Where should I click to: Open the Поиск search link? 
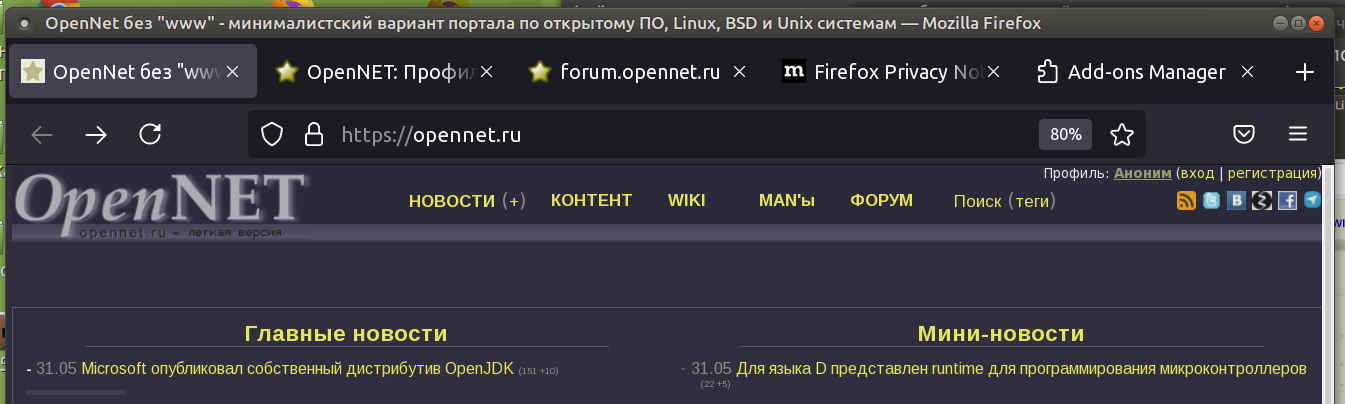977,201
